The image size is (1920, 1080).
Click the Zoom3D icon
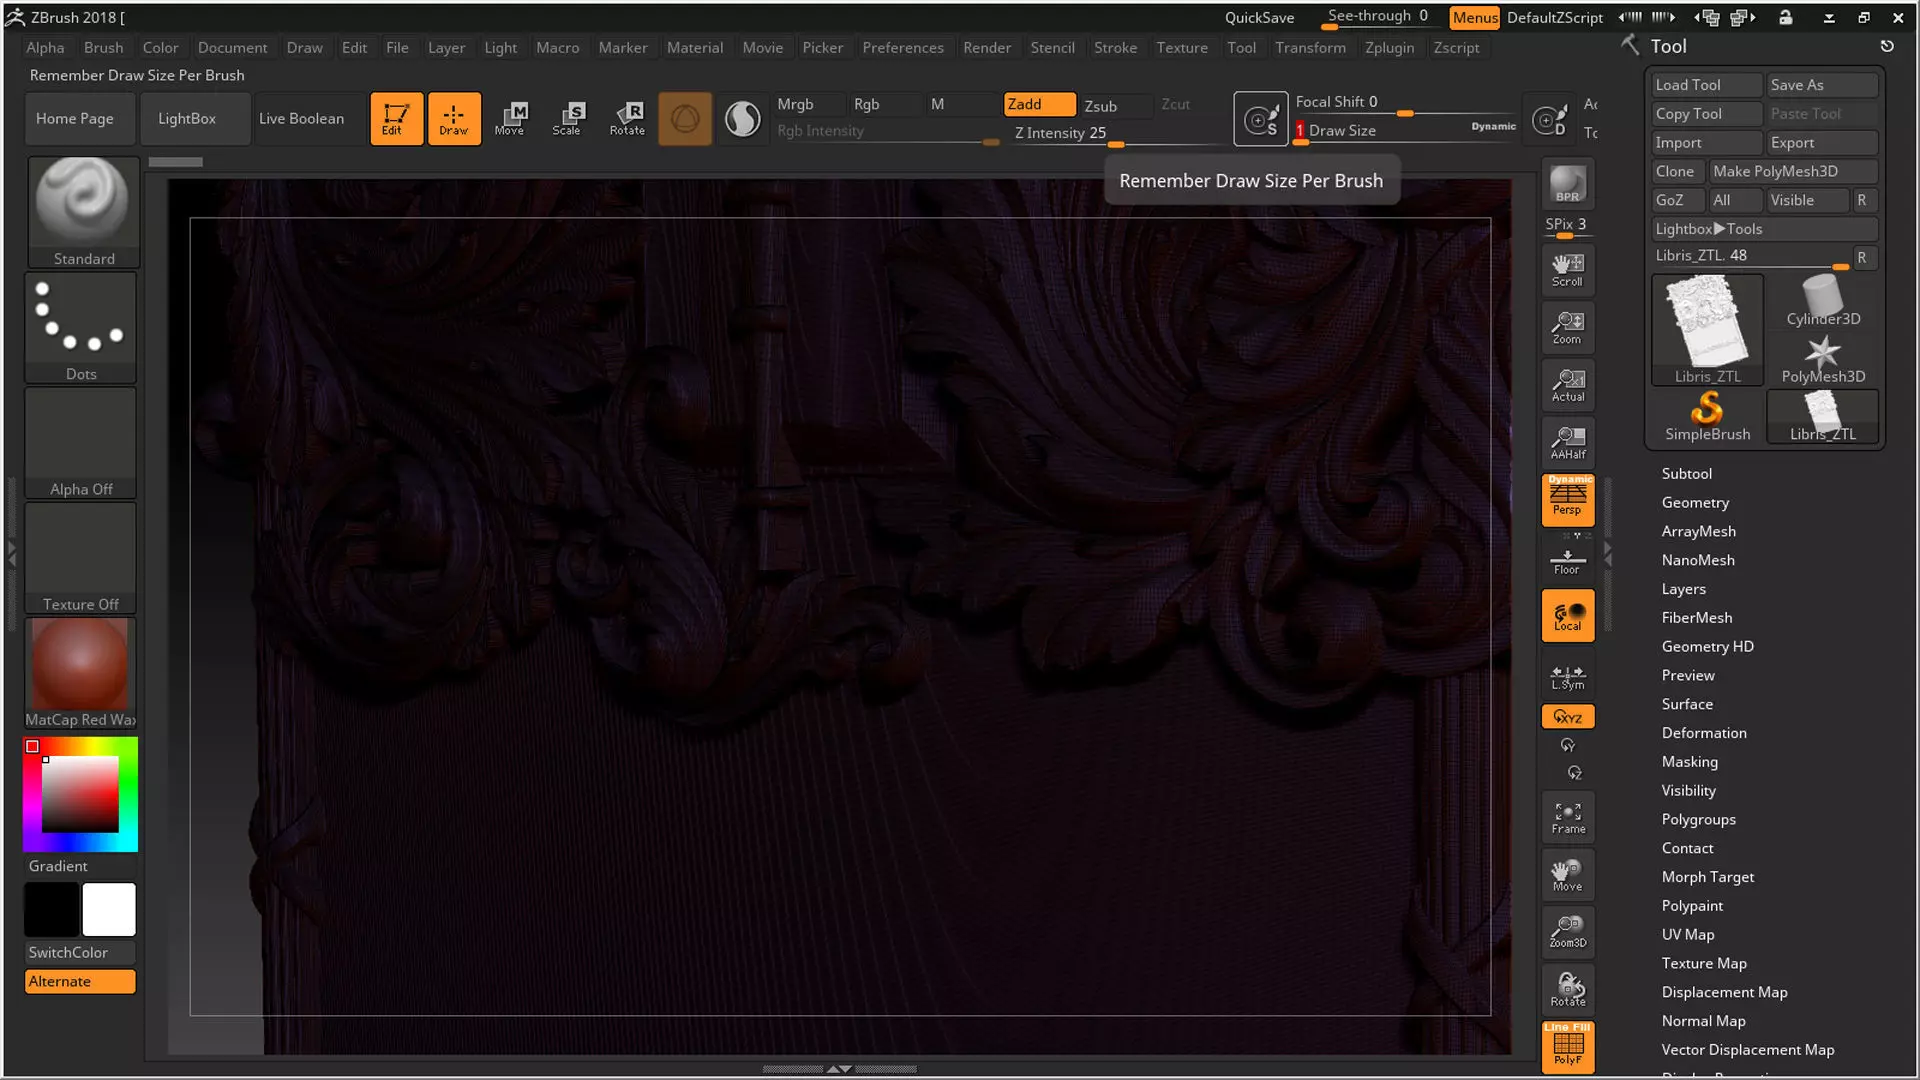[1567, 931]
